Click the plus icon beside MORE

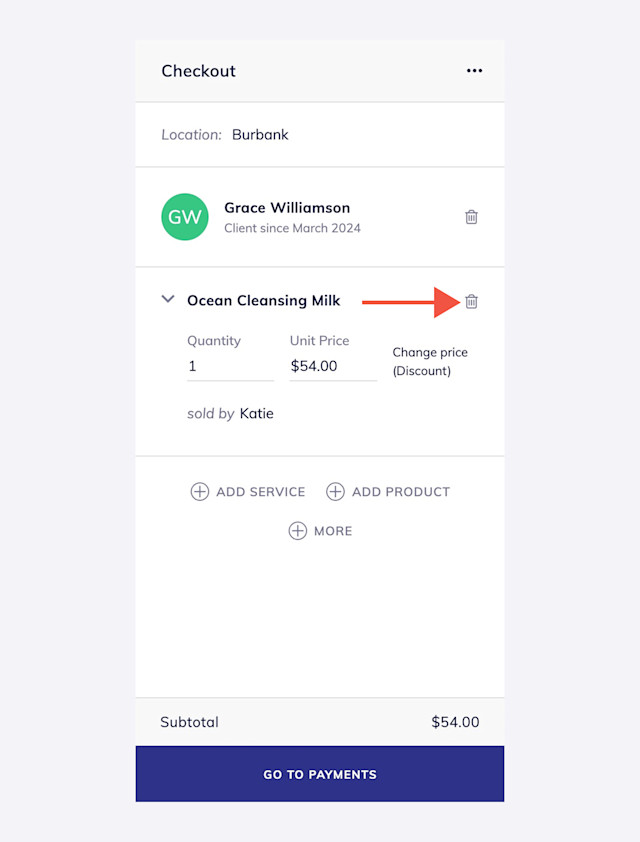pyautogui.click(x=298, y=531)
